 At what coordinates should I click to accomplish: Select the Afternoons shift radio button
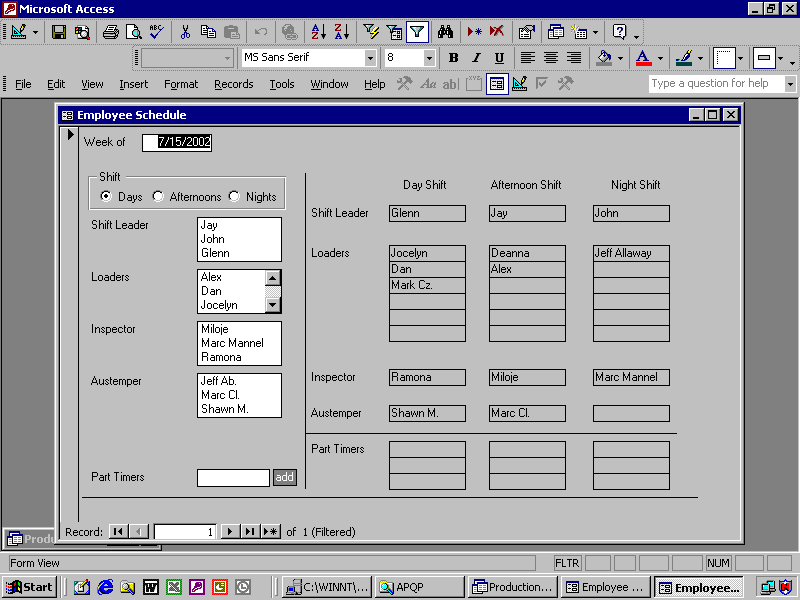coord(158,196)
